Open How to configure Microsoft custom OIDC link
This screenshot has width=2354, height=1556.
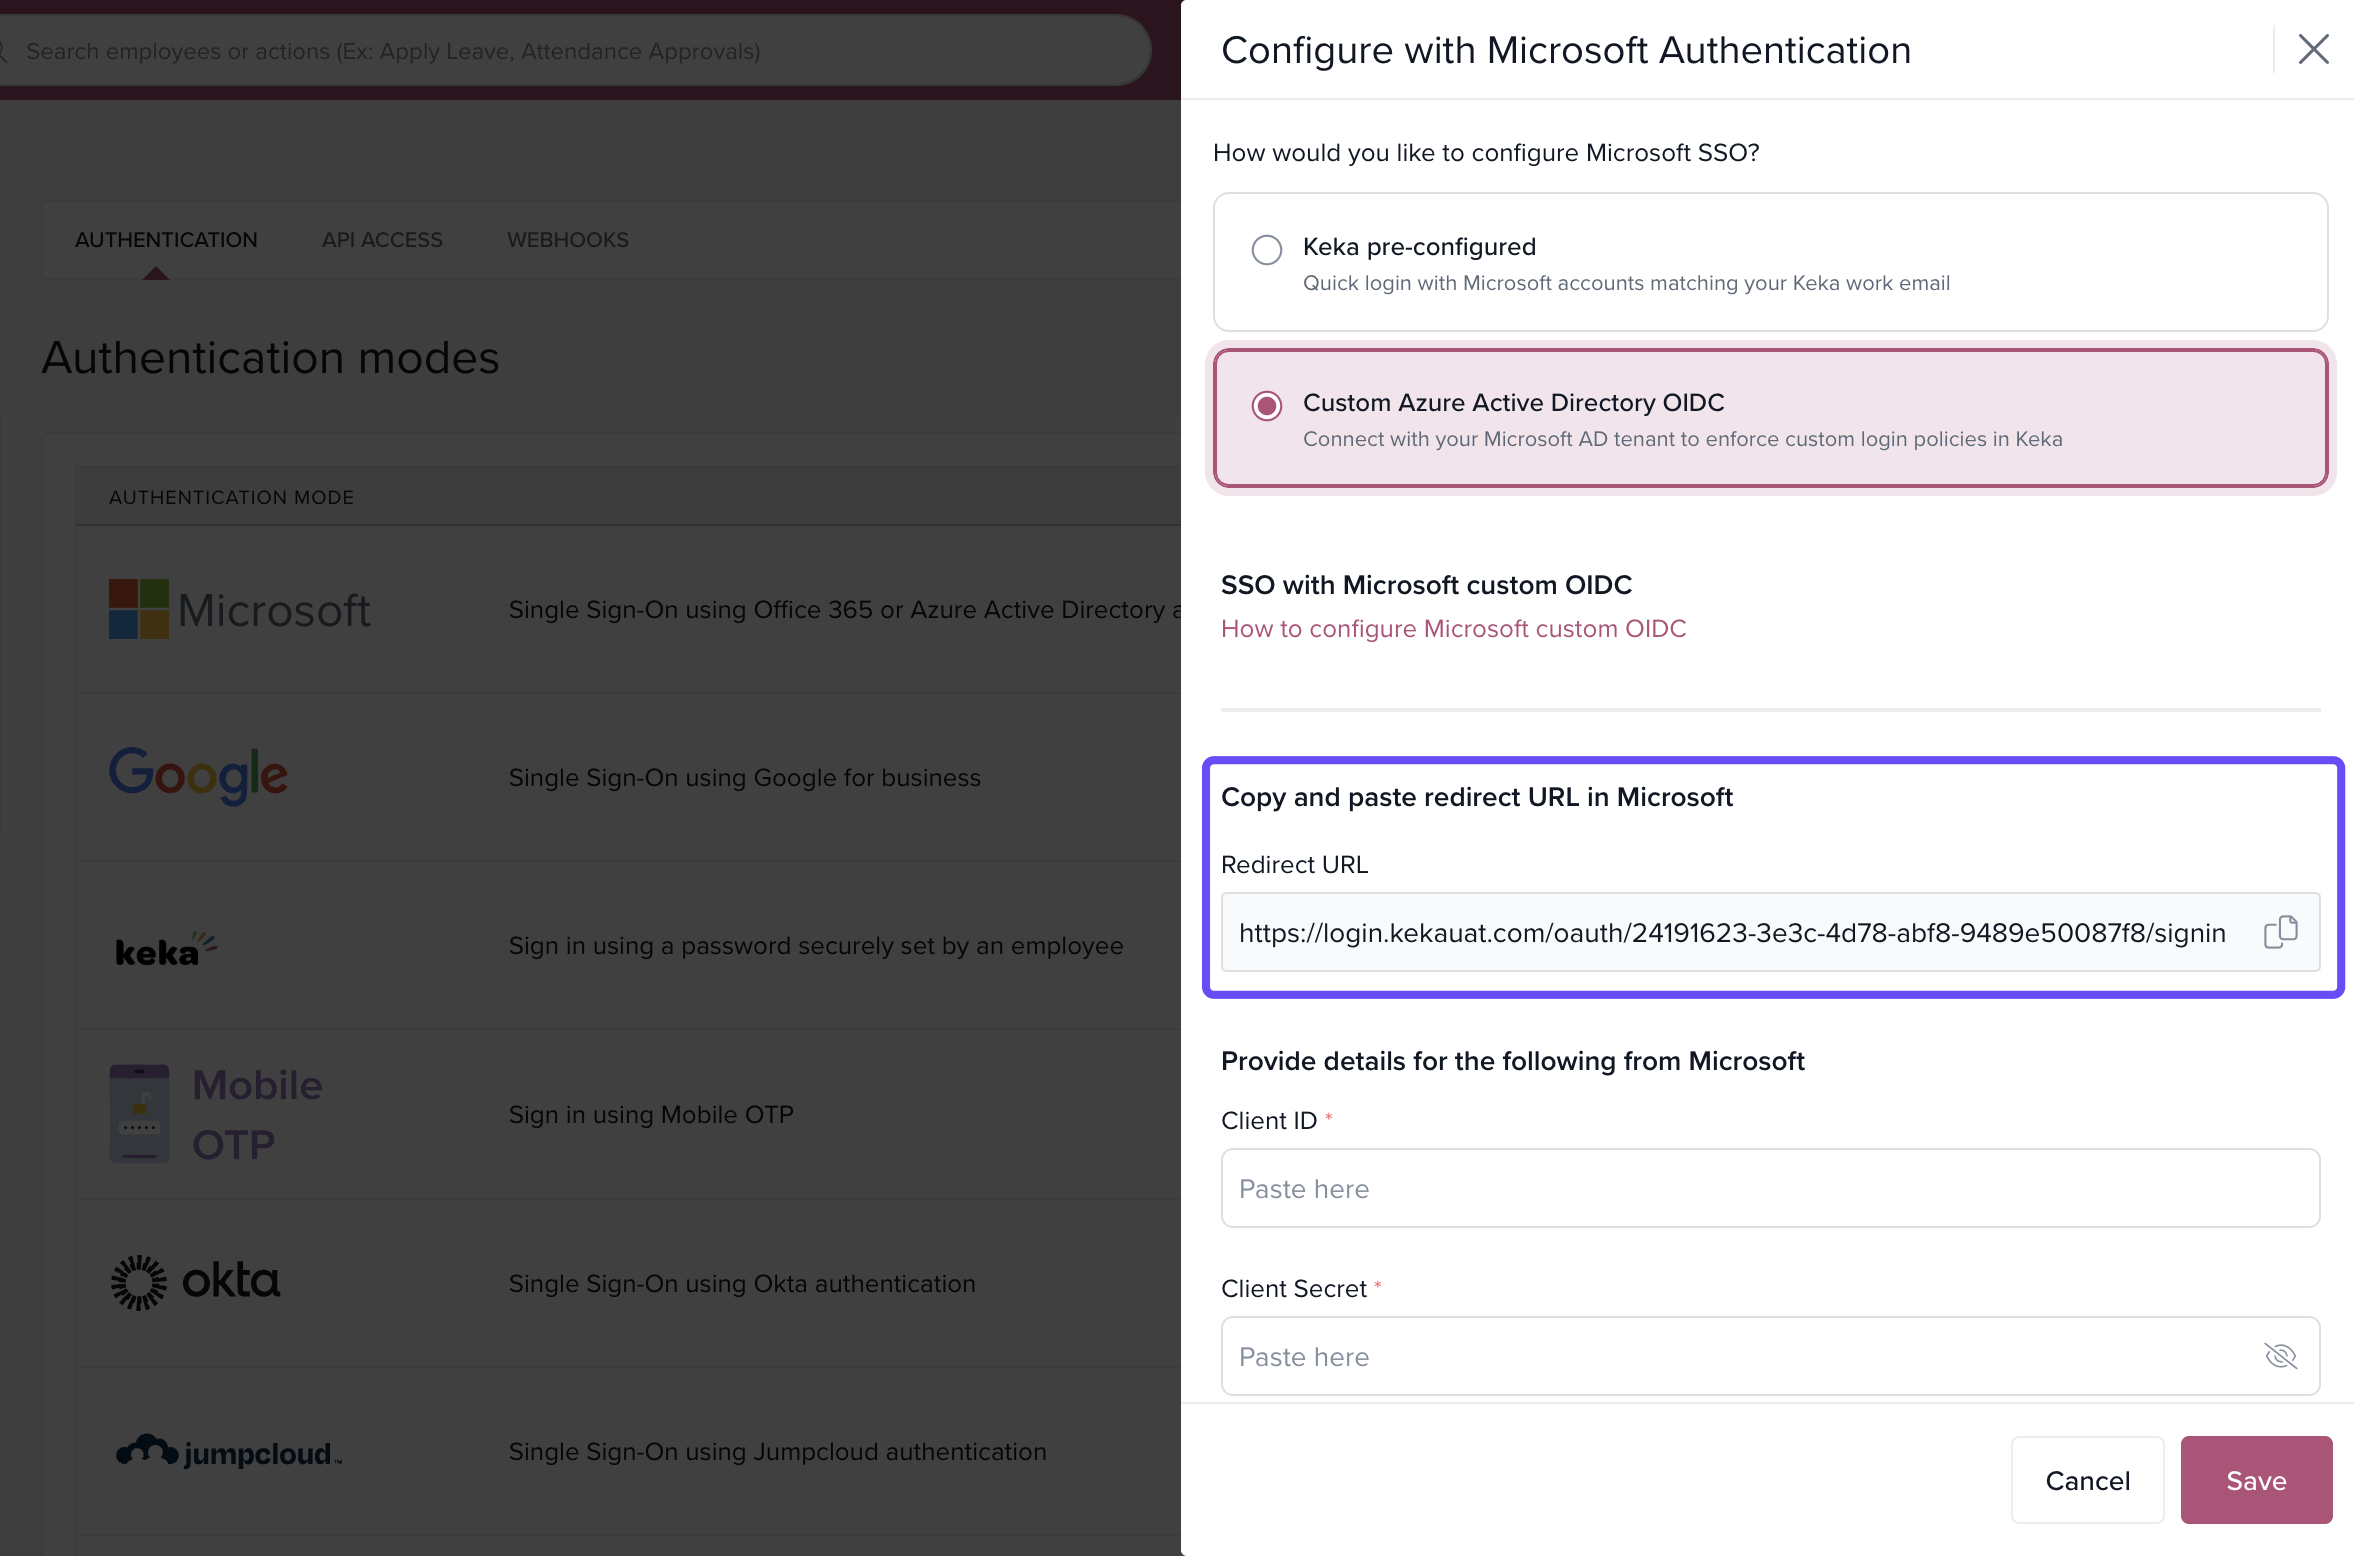(1453, 628)
